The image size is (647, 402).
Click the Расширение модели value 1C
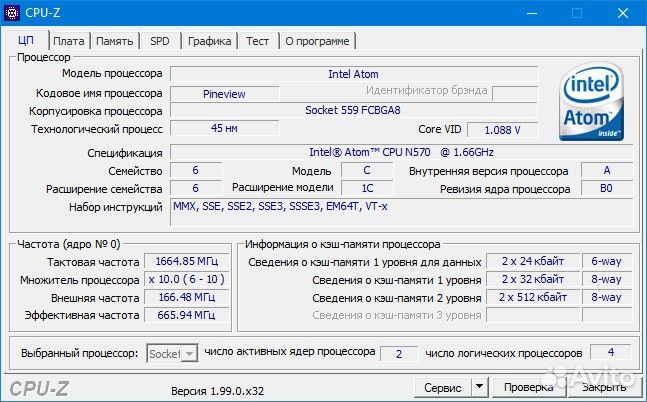(366, 188)
